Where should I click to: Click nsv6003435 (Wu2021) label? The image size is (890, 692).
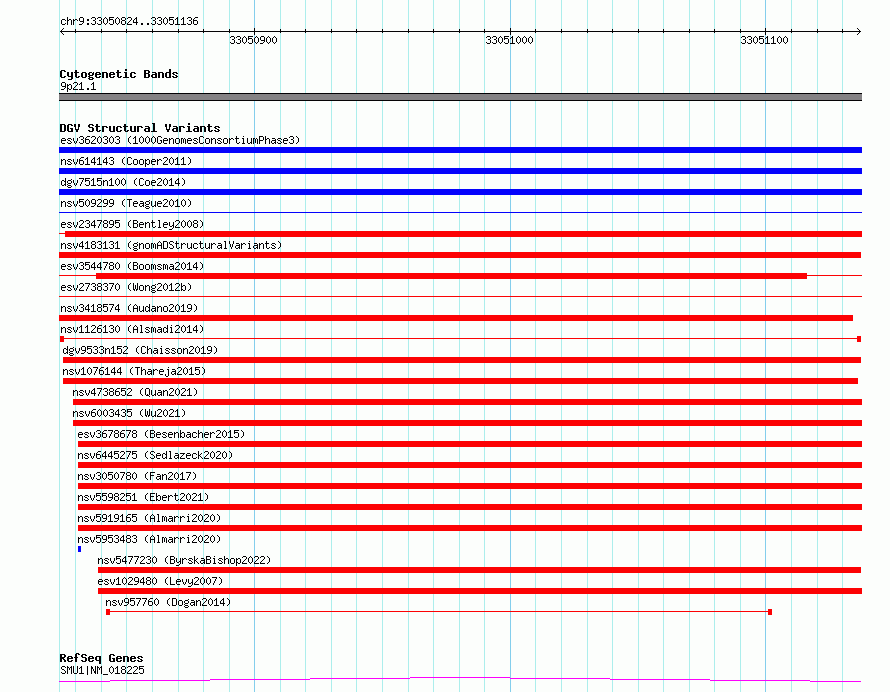tap(129, 413)
